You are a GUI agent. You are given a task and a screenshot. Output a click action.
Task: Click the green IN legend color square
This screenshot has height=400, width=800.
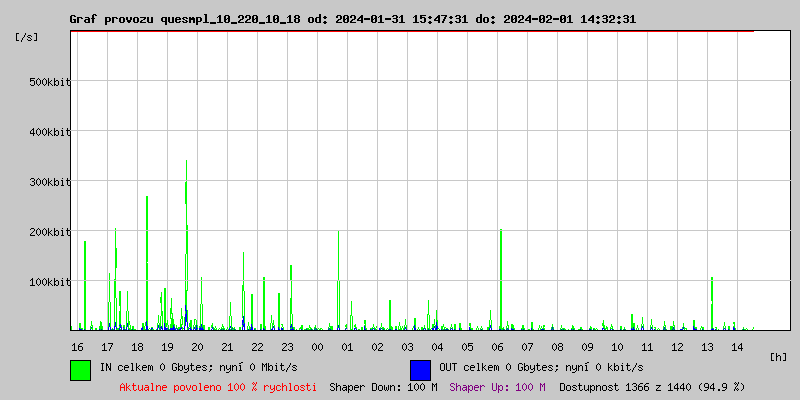[x=80, y=369]
